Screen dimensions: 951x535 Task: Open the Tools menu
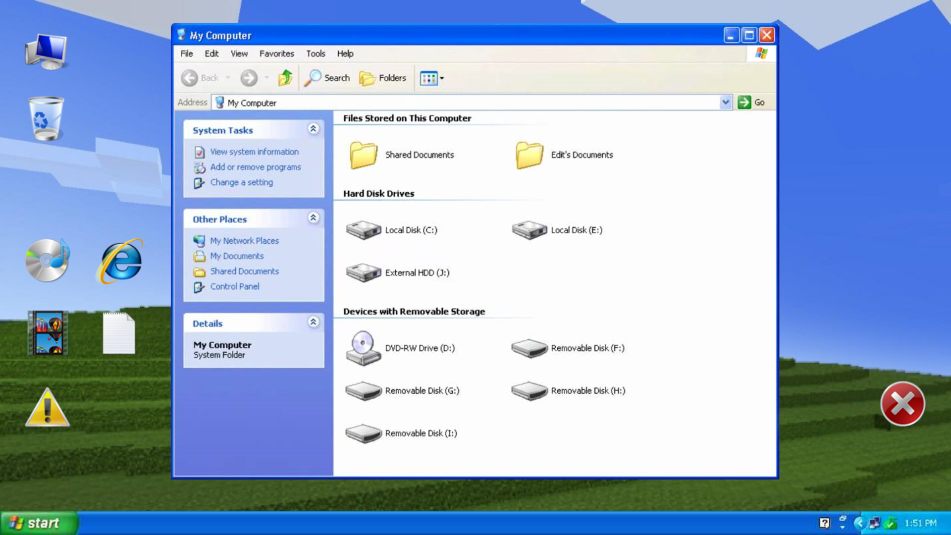315,54
